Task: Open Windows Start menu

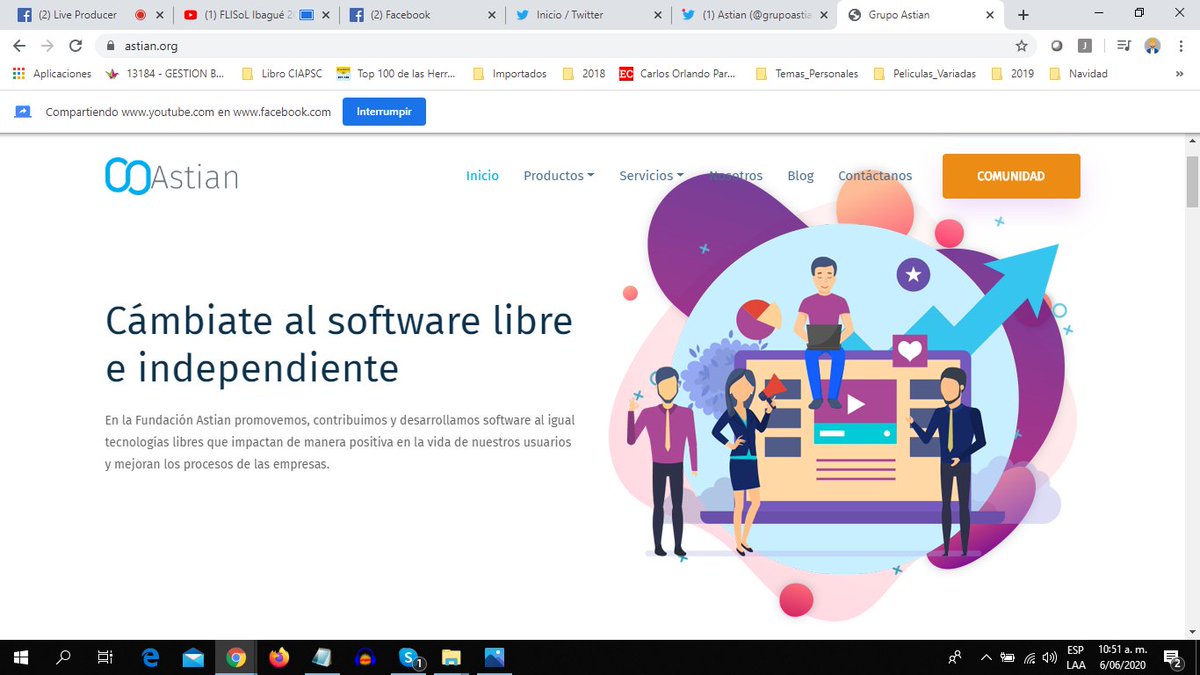Action: click(20, 657)
